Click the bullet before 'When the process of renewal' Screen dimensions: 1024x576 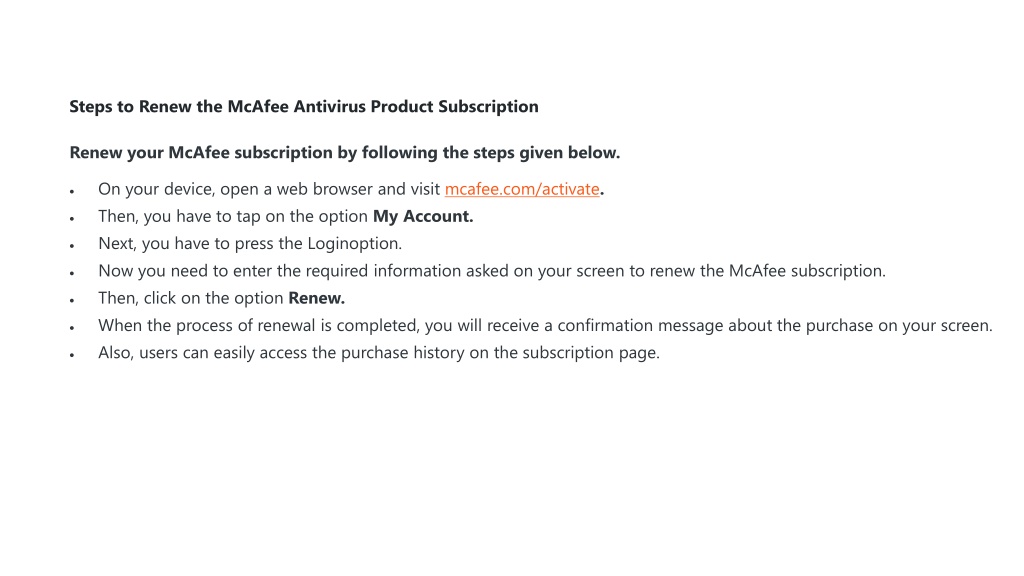click(x=72, y=328)
